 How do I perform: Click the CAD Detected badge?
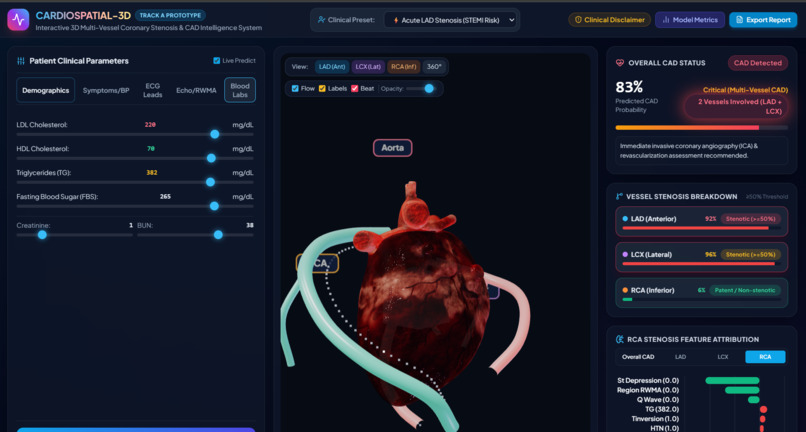[x=758, y=63]
